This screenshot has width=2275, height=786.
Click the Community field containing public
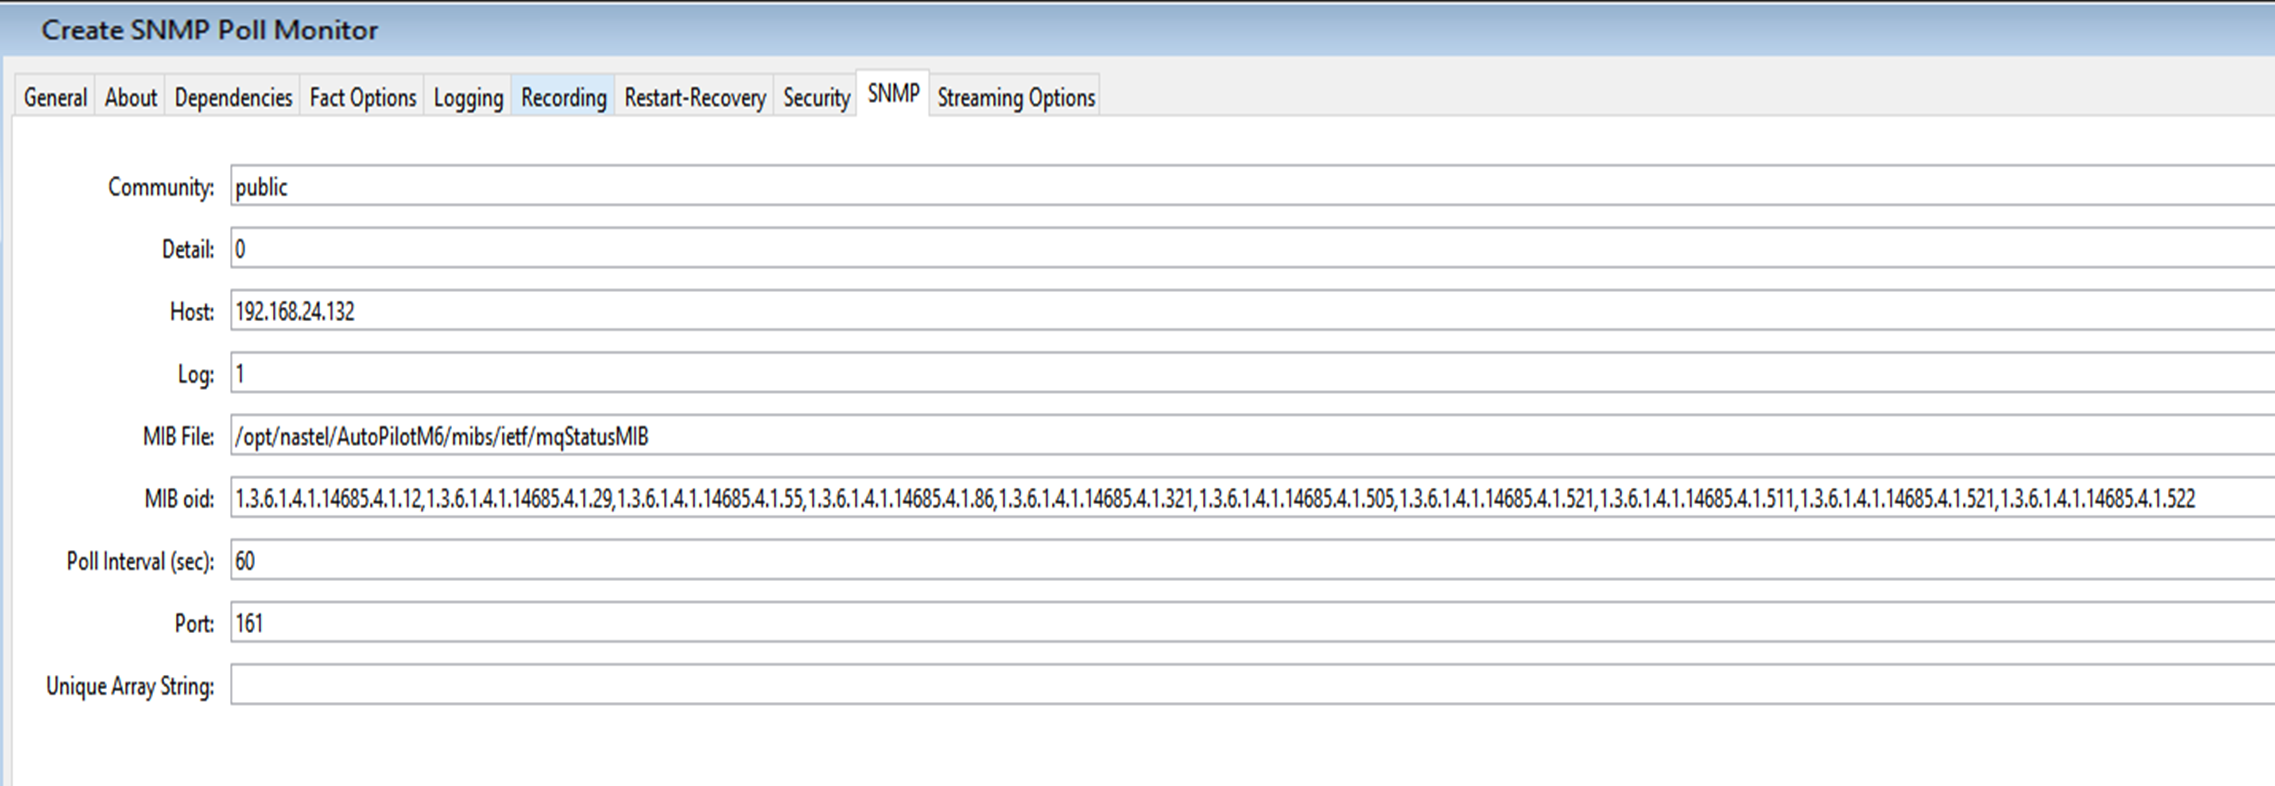pyautogui.click(x=1252, y=186)
